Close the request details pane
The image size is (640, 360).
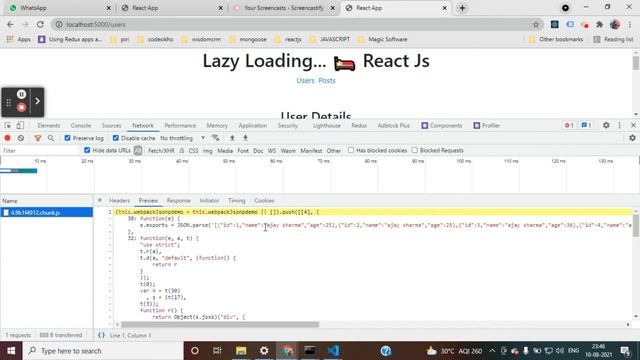[x=100, y=200]
